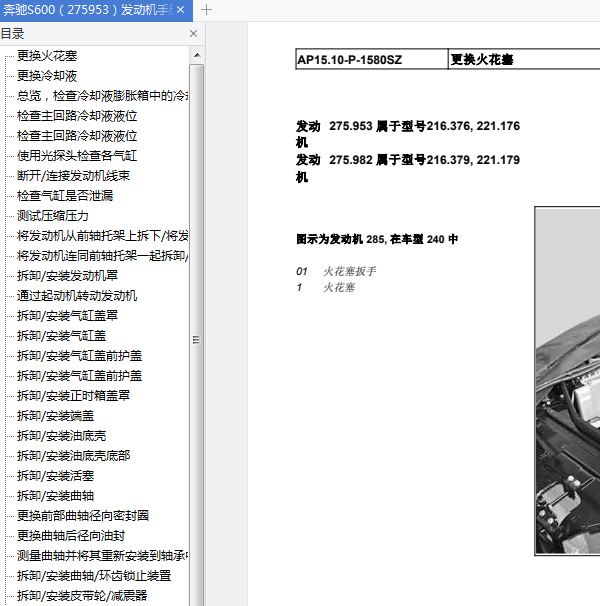Image resolution: width=600 pixels, height=606 pixels.
Task: Open 拆卸/安装曲轴/环齿锁止装置
Action: click(94, 576)
